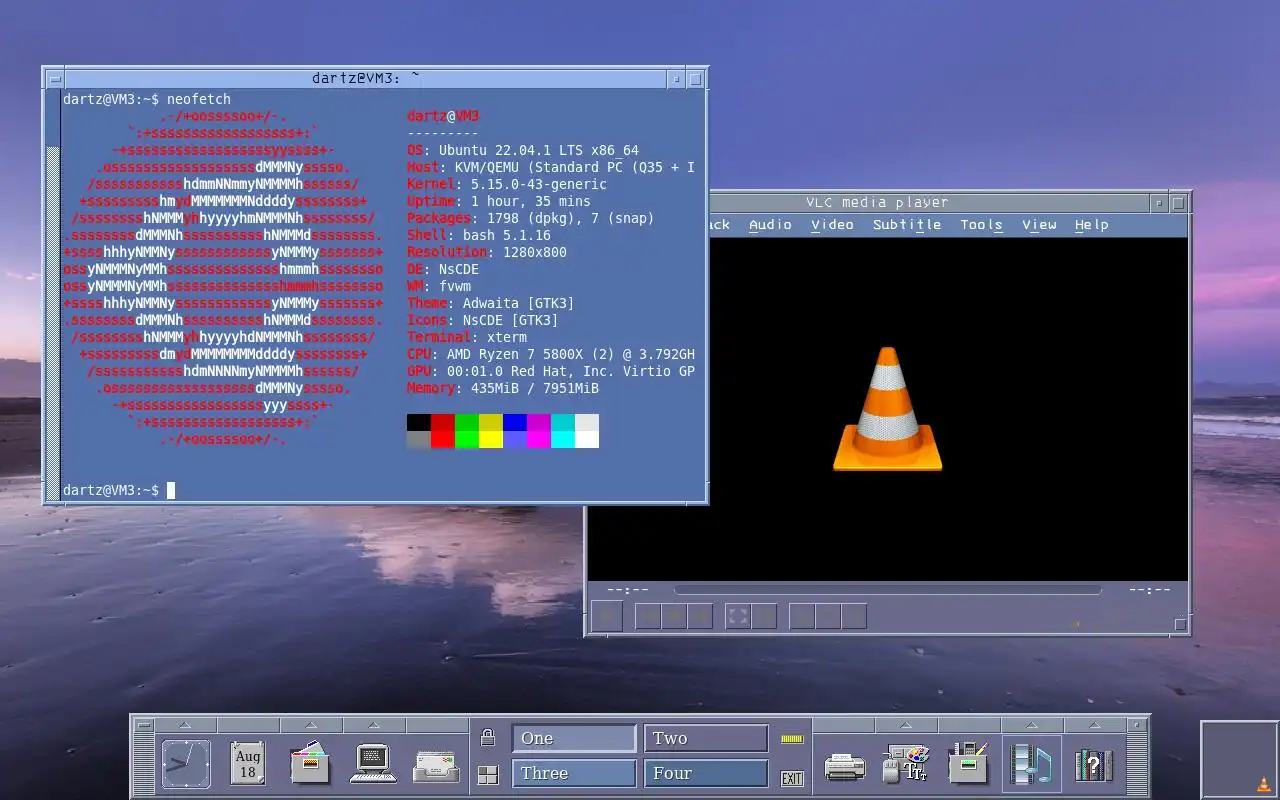The height and width of the screenshot is (800, 1280).
Task: Launch the terminal computer icon on panel
Action: (x=373, y=765)
